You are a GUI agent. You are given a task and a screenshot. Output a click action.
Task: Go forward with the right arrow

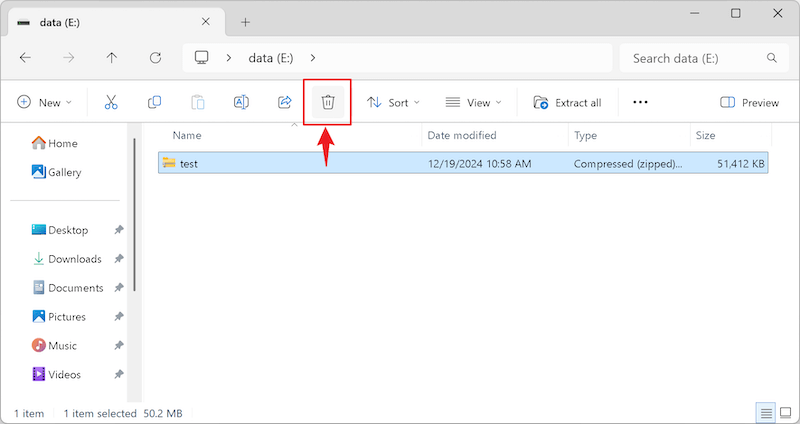click(x=68, y=58)
